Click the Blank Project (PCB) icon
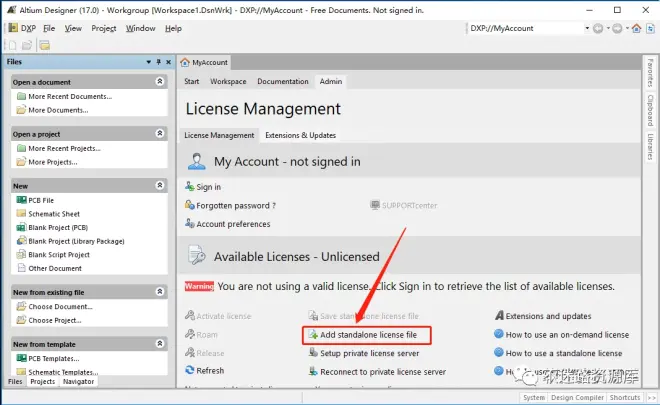This screenshot has height=405, width=660. point(21,227)
